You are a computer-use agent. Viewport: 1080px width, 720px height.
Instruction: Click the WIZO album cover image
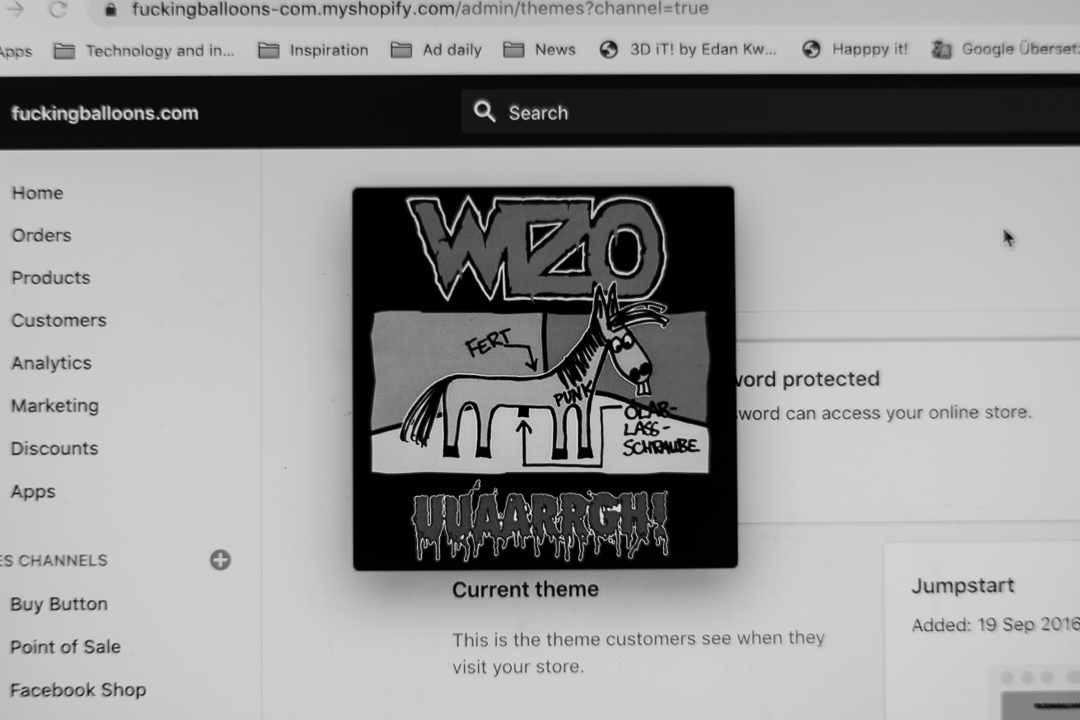[544, 378]
